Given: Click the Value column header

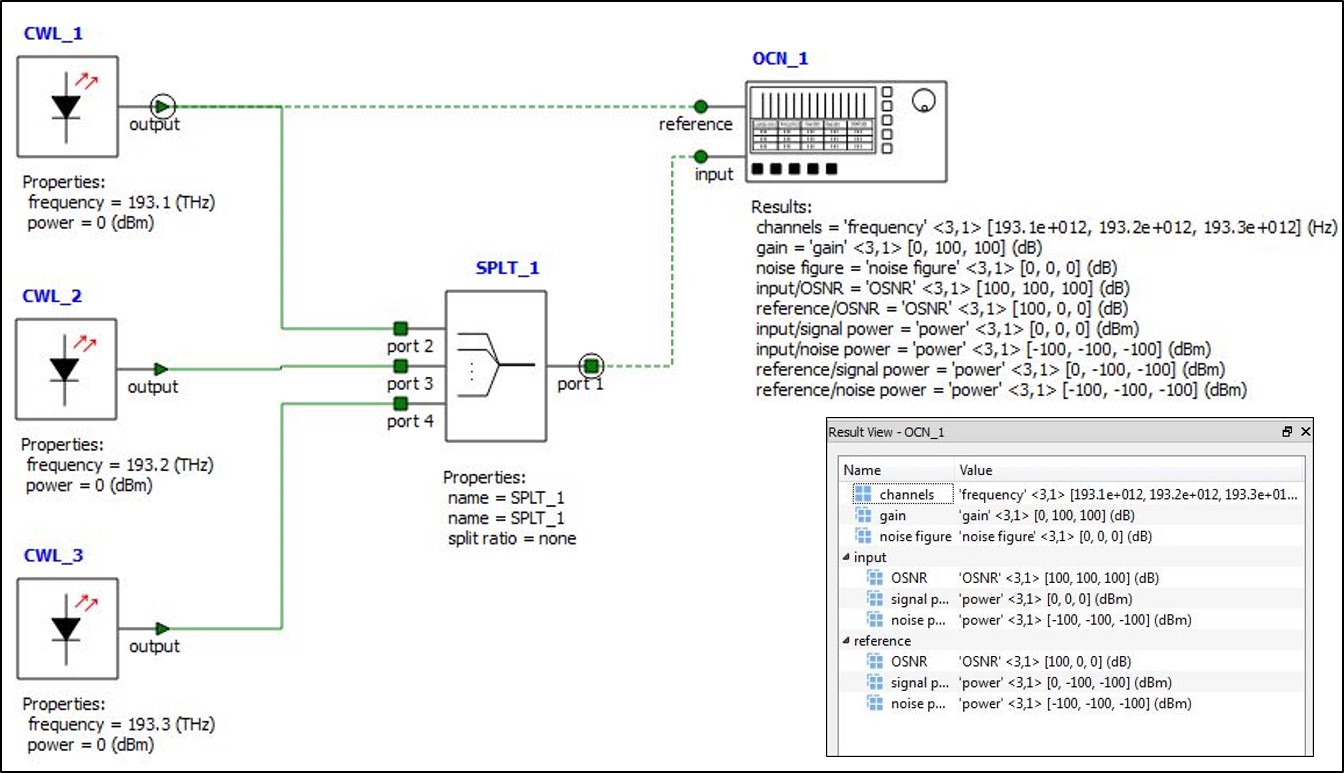Looking at the screenshot, I should click(x=975, y=470).
